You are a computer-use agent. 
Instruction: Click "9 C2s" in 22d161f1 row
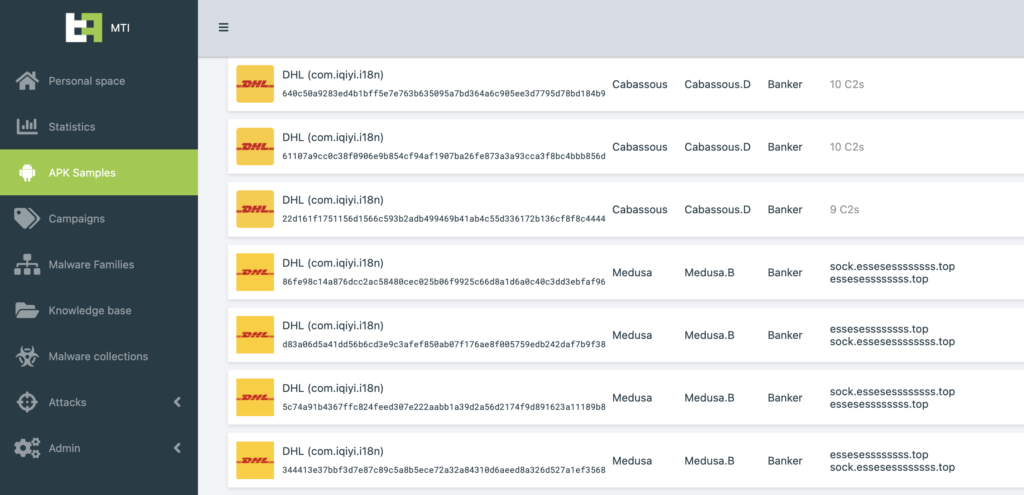(844, 210)
